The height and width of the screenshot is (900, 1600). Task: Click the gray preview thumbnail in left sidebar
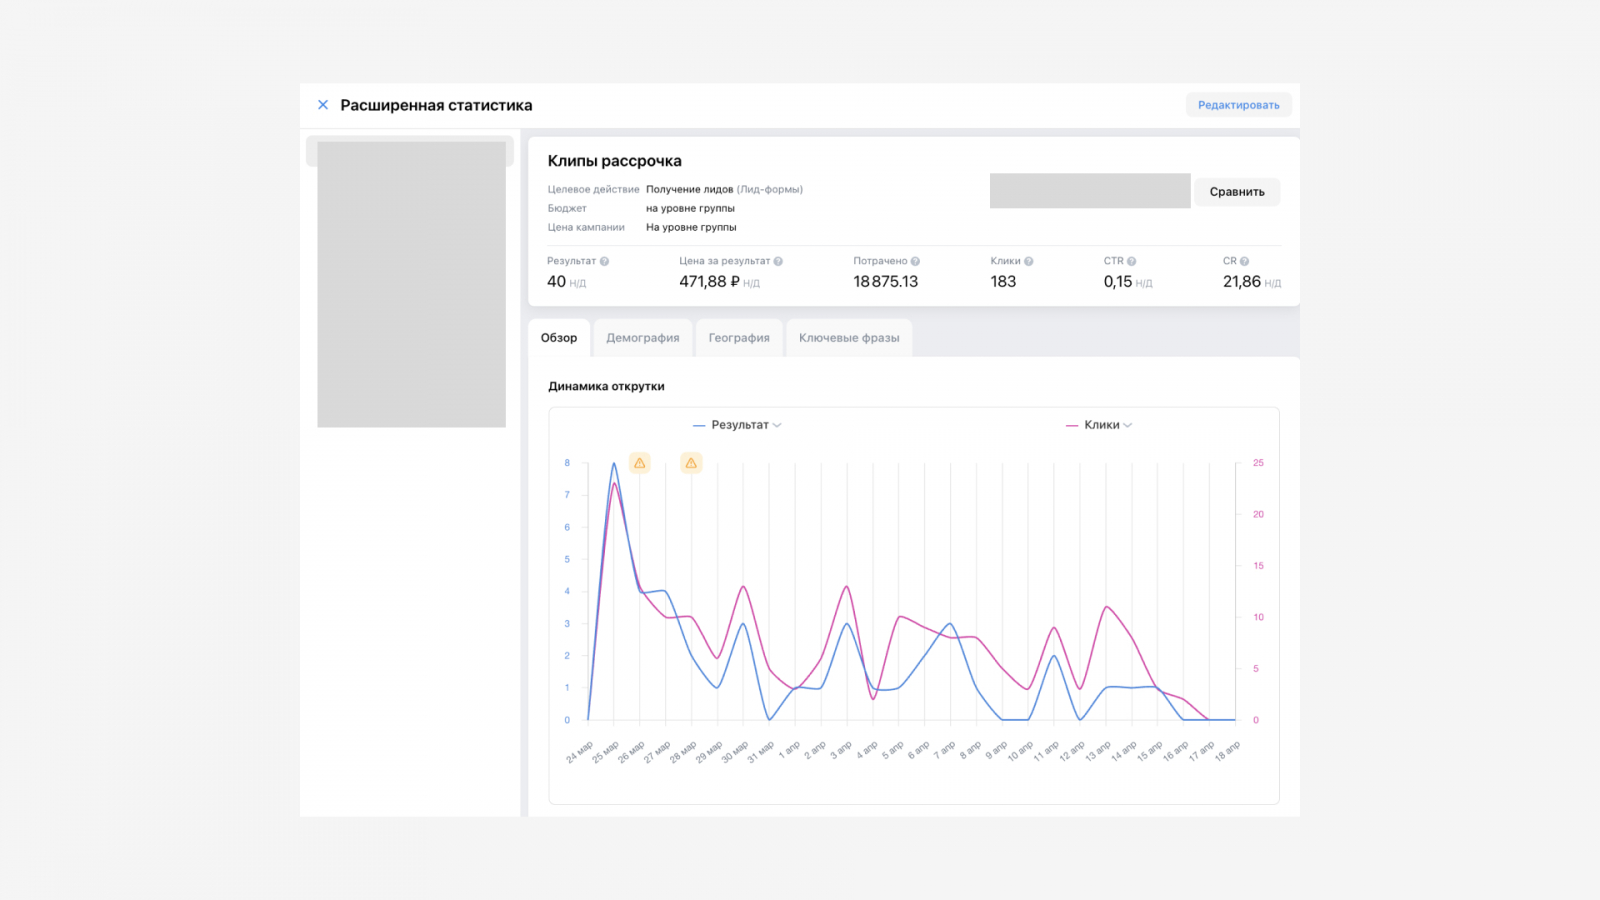pos(411,284)
